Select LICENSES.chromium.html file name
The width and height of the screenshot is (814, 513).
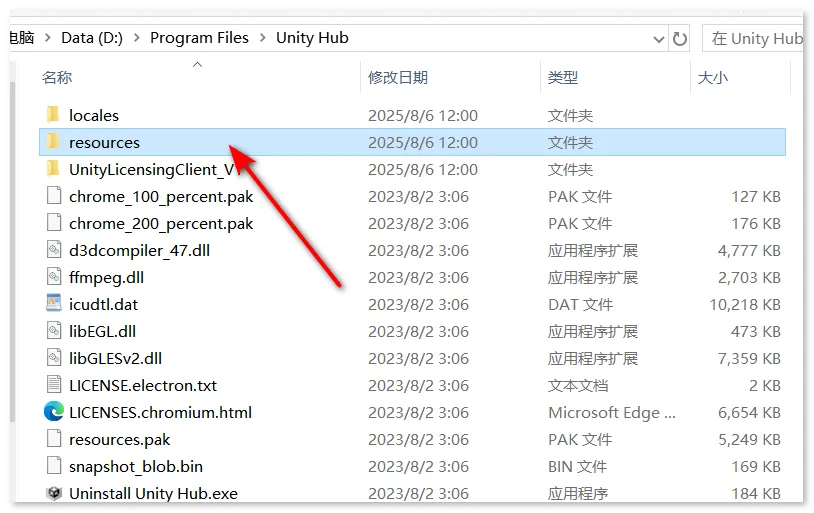tap(160, 412)
